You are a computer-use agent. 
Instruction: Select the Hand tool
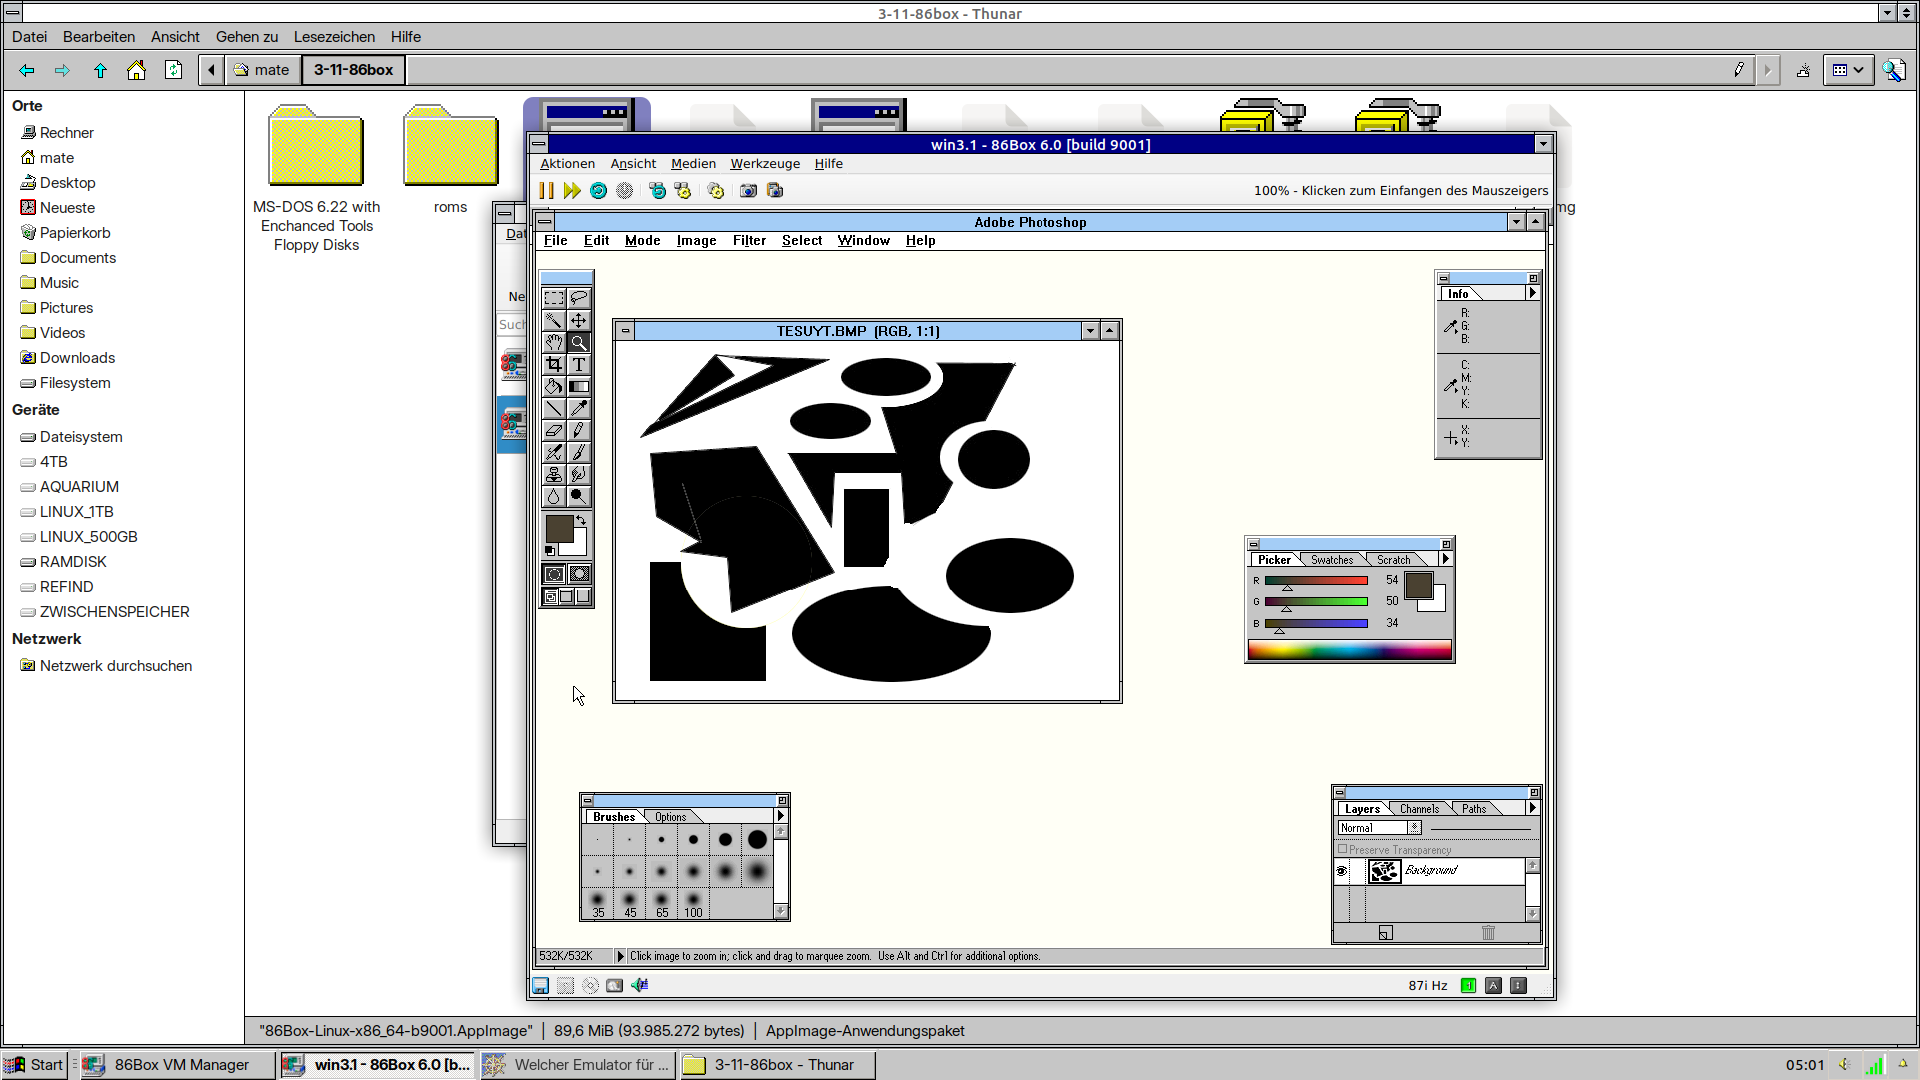click(554, 342)
